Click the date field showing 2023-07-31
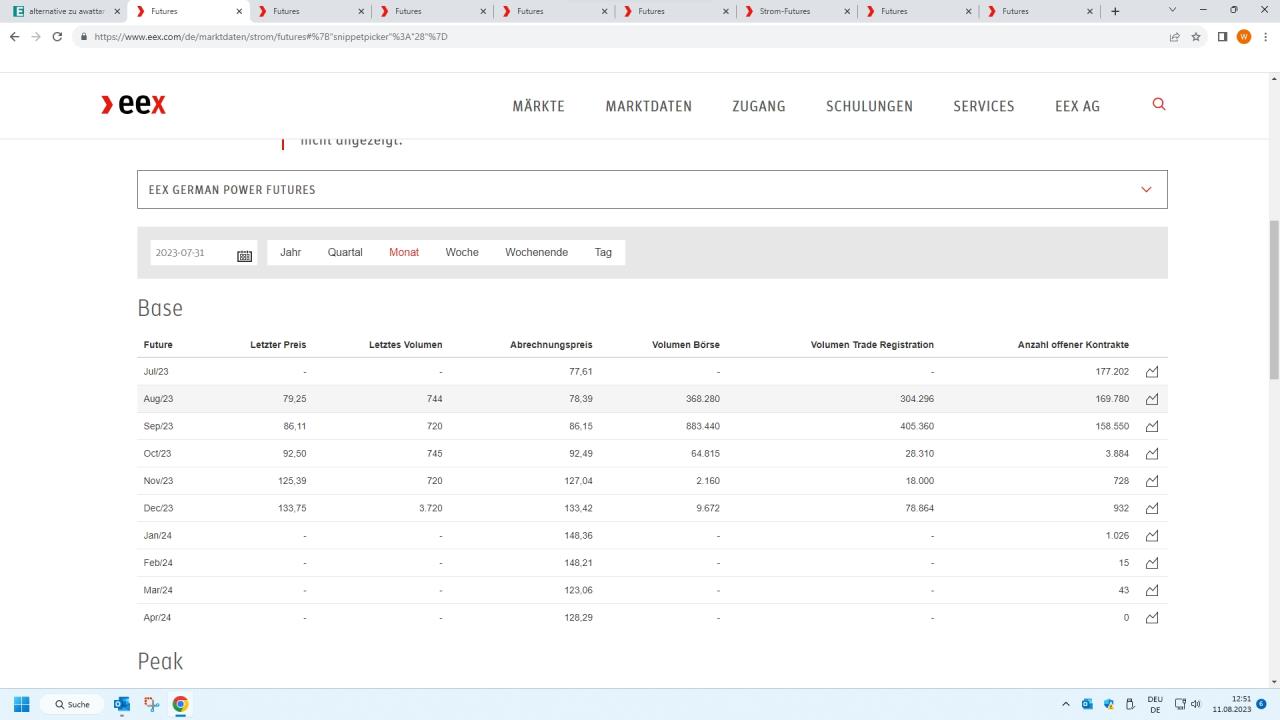1280x720 pixels. [x=192, y=253]
